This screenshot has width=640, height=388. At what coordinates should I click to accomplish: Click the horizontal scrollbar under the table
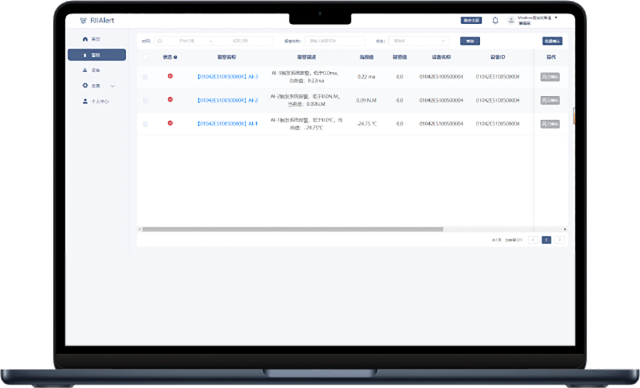pos(293,229)
